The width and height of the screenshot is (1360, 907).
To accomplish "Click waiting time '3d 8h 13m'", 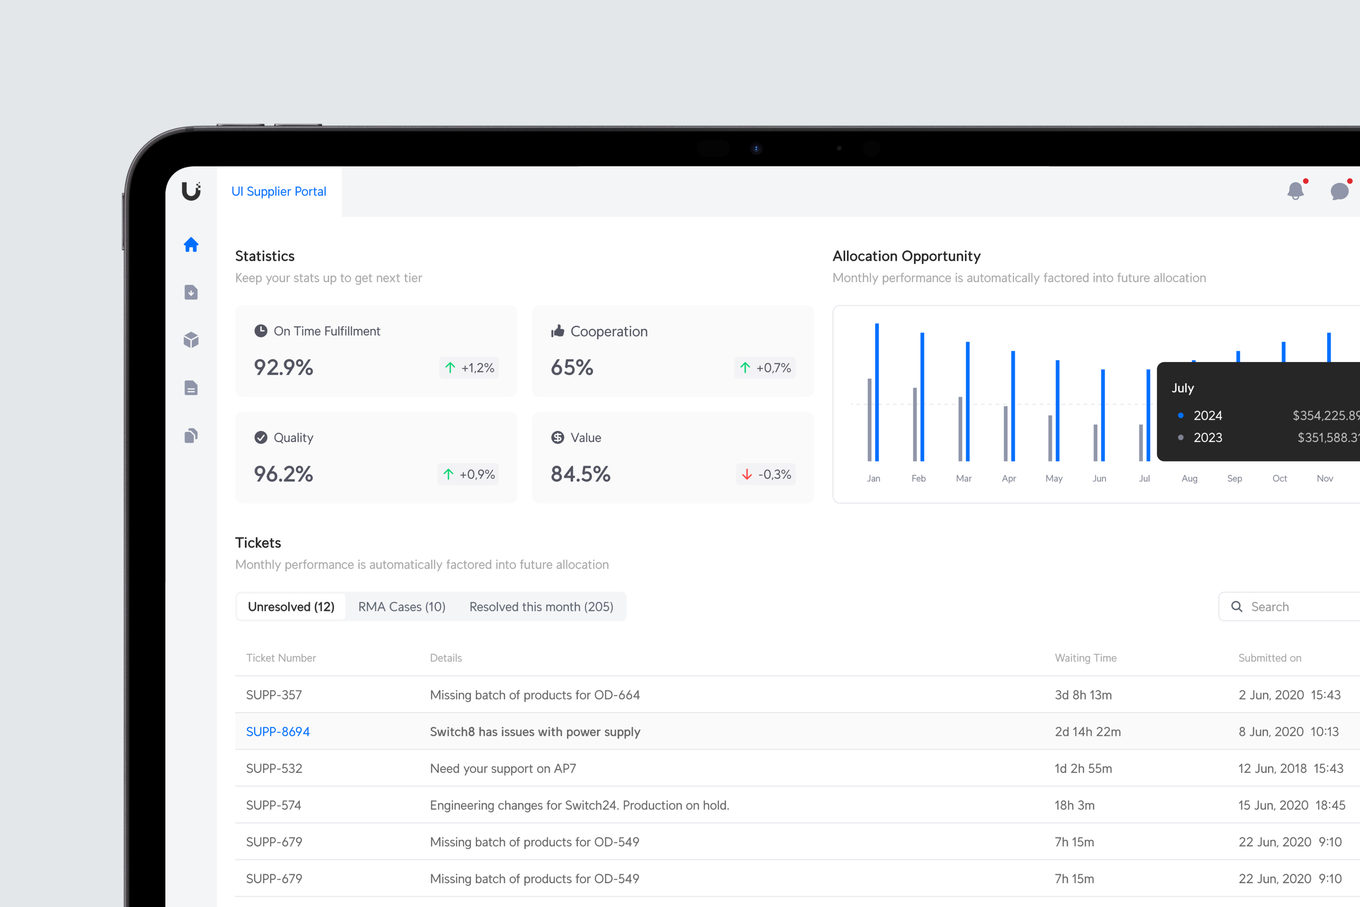I will 1083,695.
